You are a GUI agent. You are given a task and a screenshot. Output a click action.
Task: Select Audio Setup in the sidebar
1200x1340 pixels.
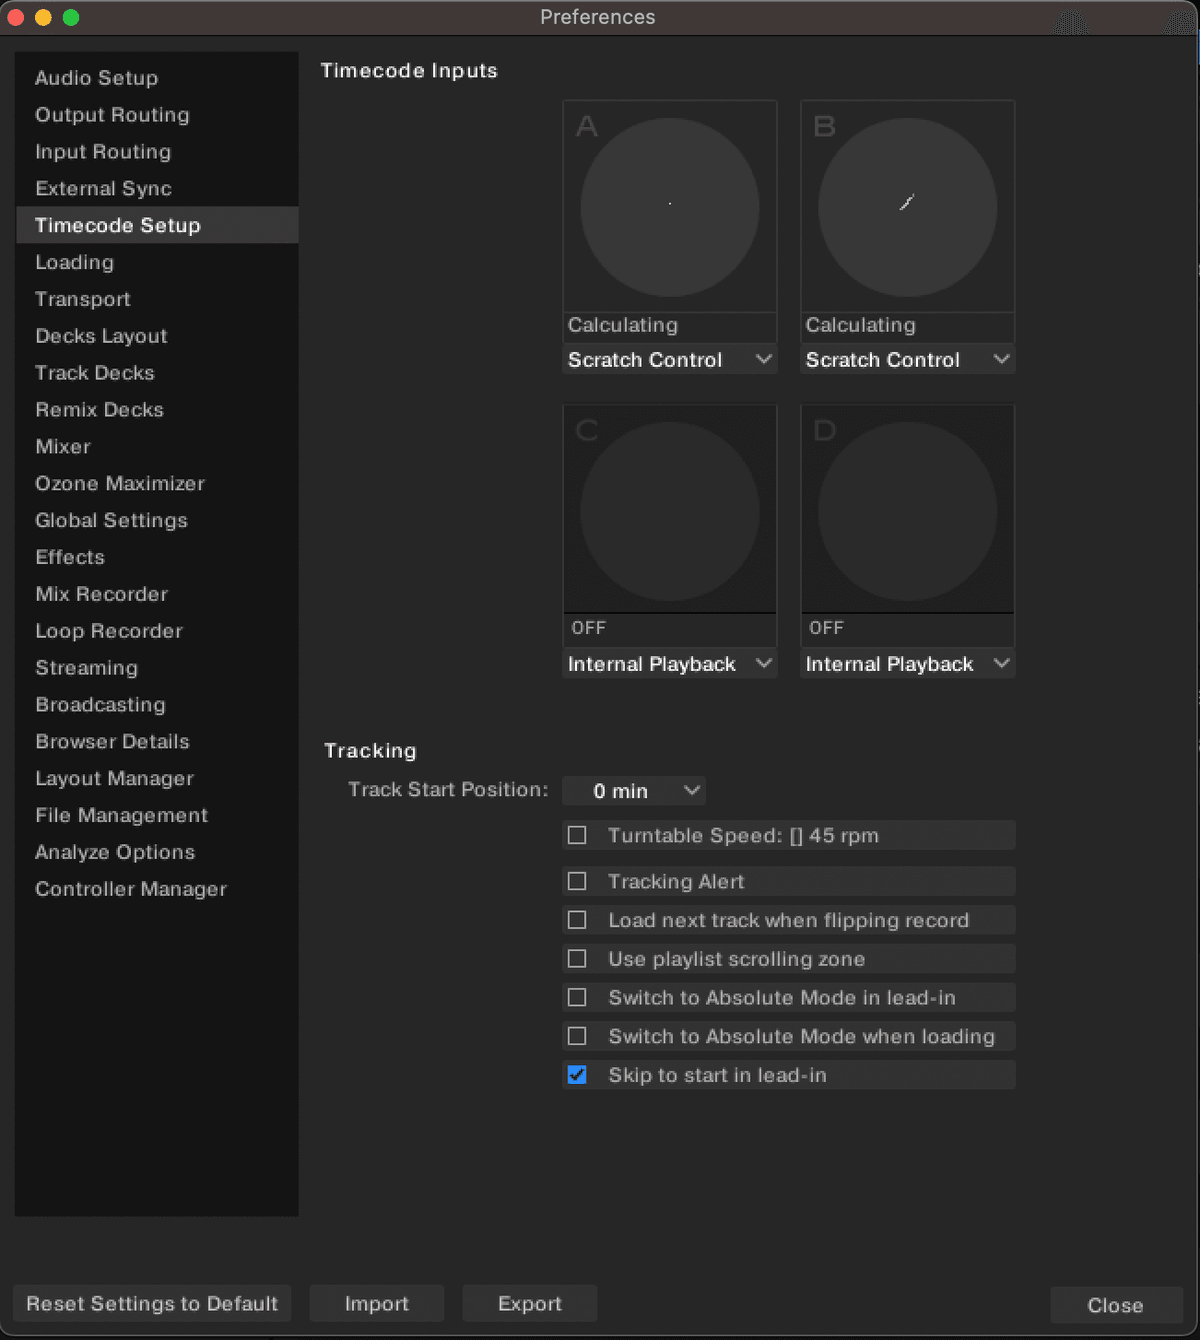[96, 78]
